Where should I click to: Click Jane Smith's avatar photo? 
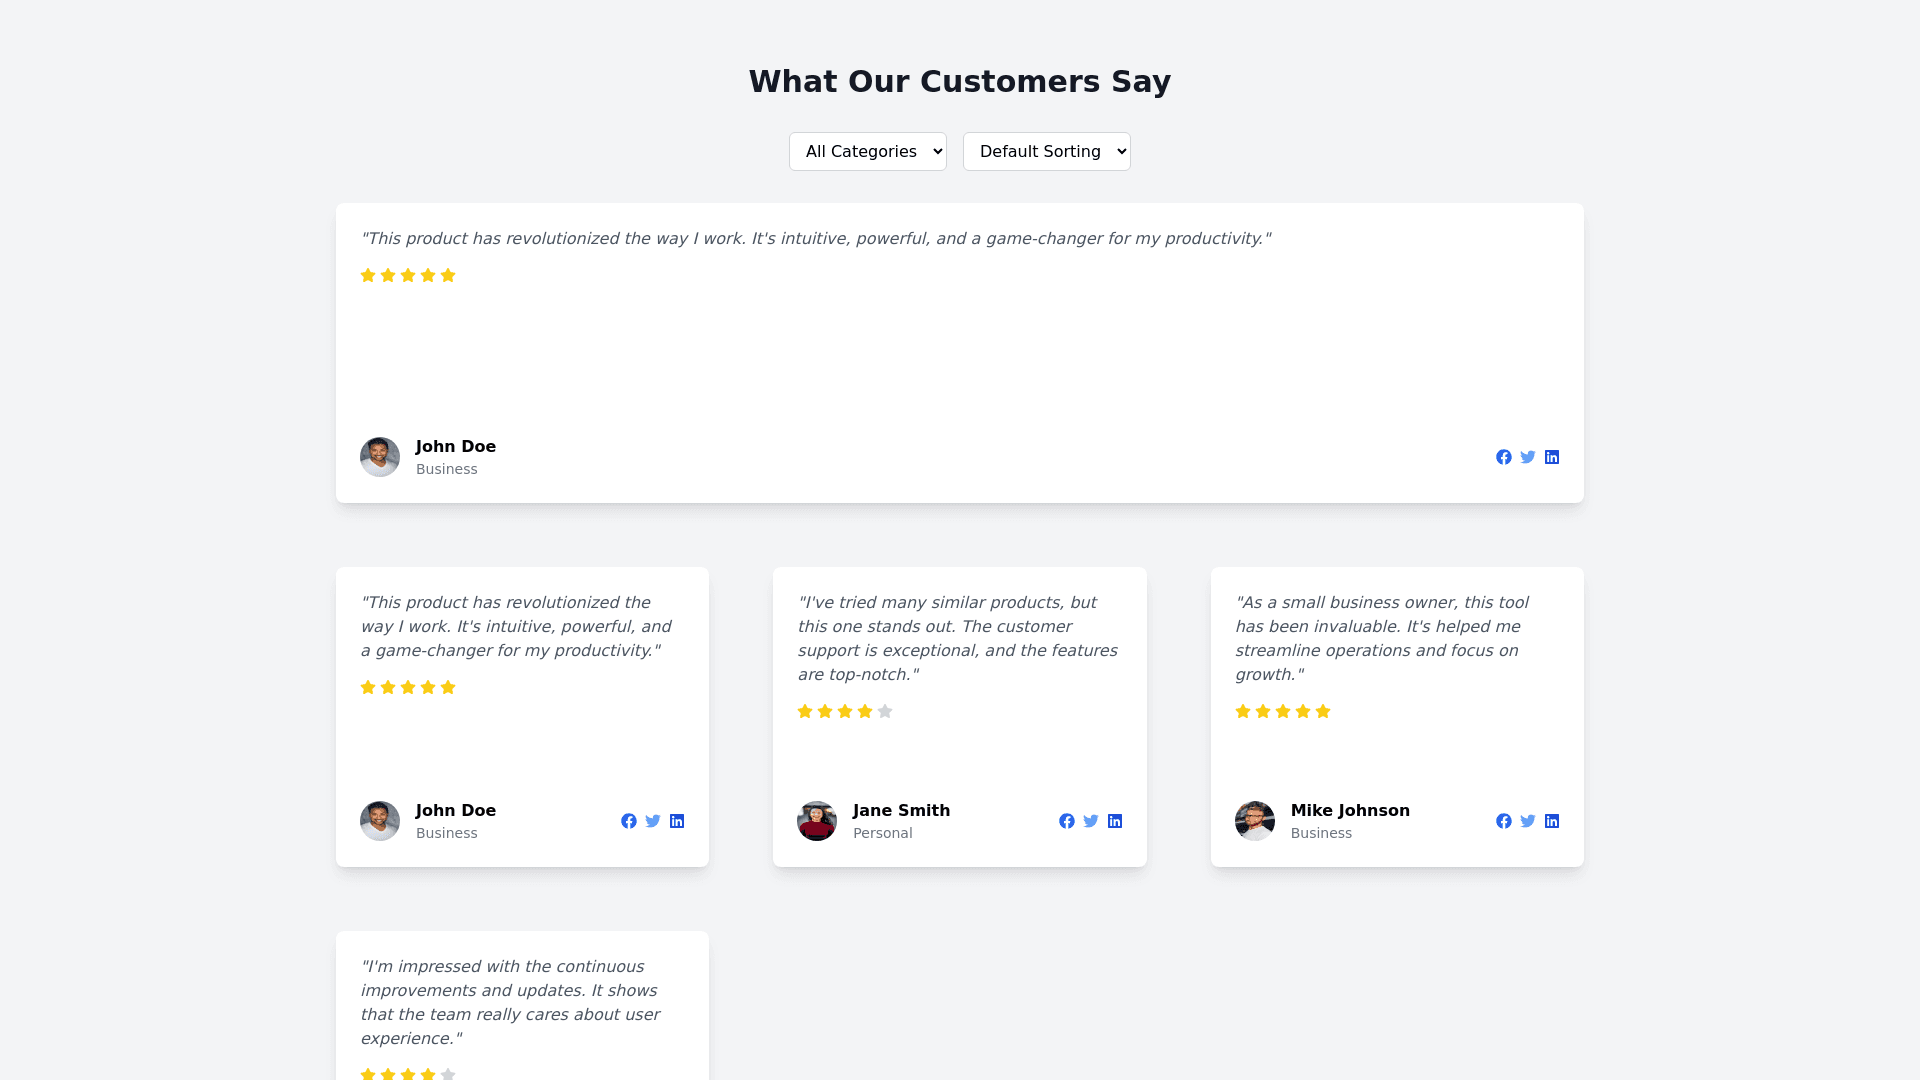coord(817,821)
